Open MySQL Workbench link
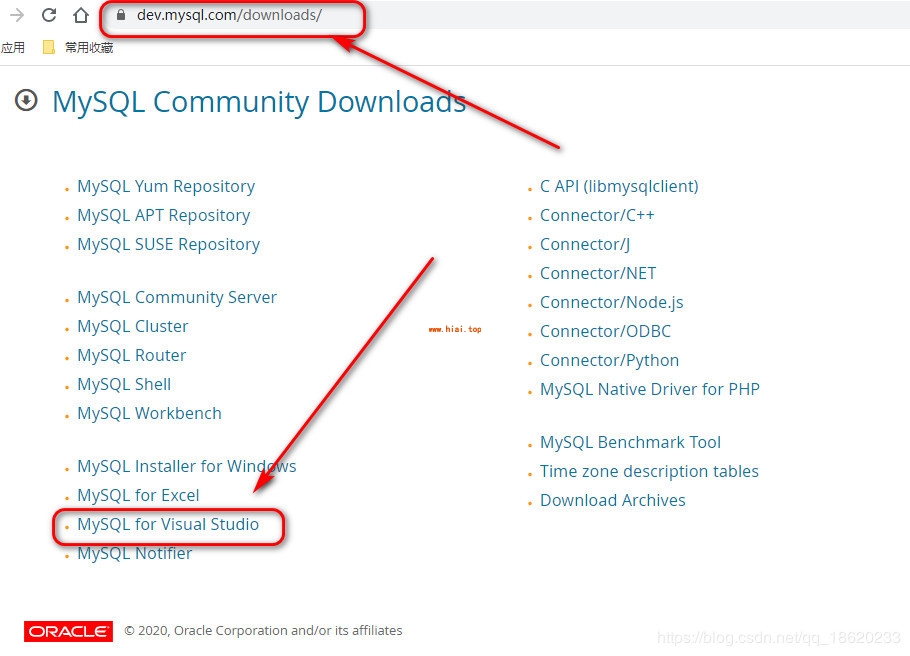 (149, 413)
